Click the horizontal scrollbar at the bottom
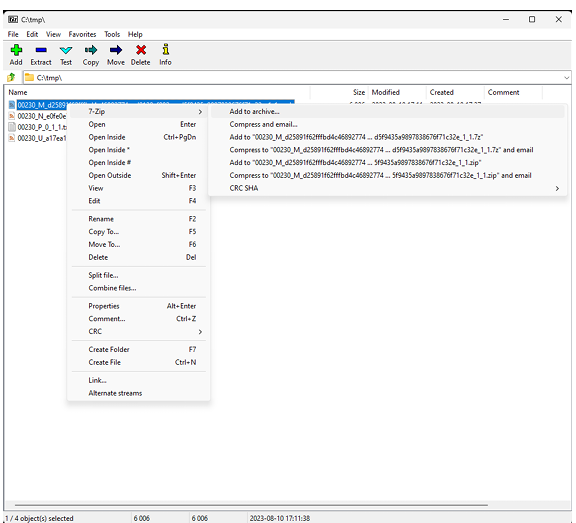 251,505
